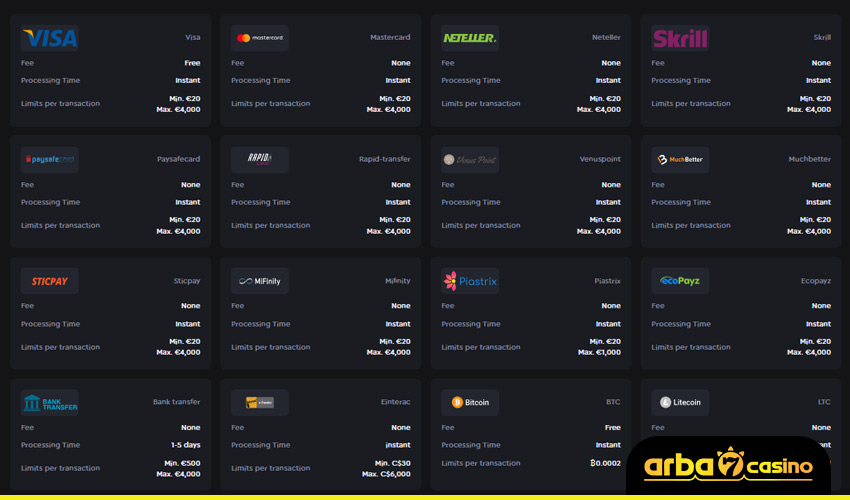Select the Bank Transfer logo
This screenshot has width=850, height=500.
(49, 402)
